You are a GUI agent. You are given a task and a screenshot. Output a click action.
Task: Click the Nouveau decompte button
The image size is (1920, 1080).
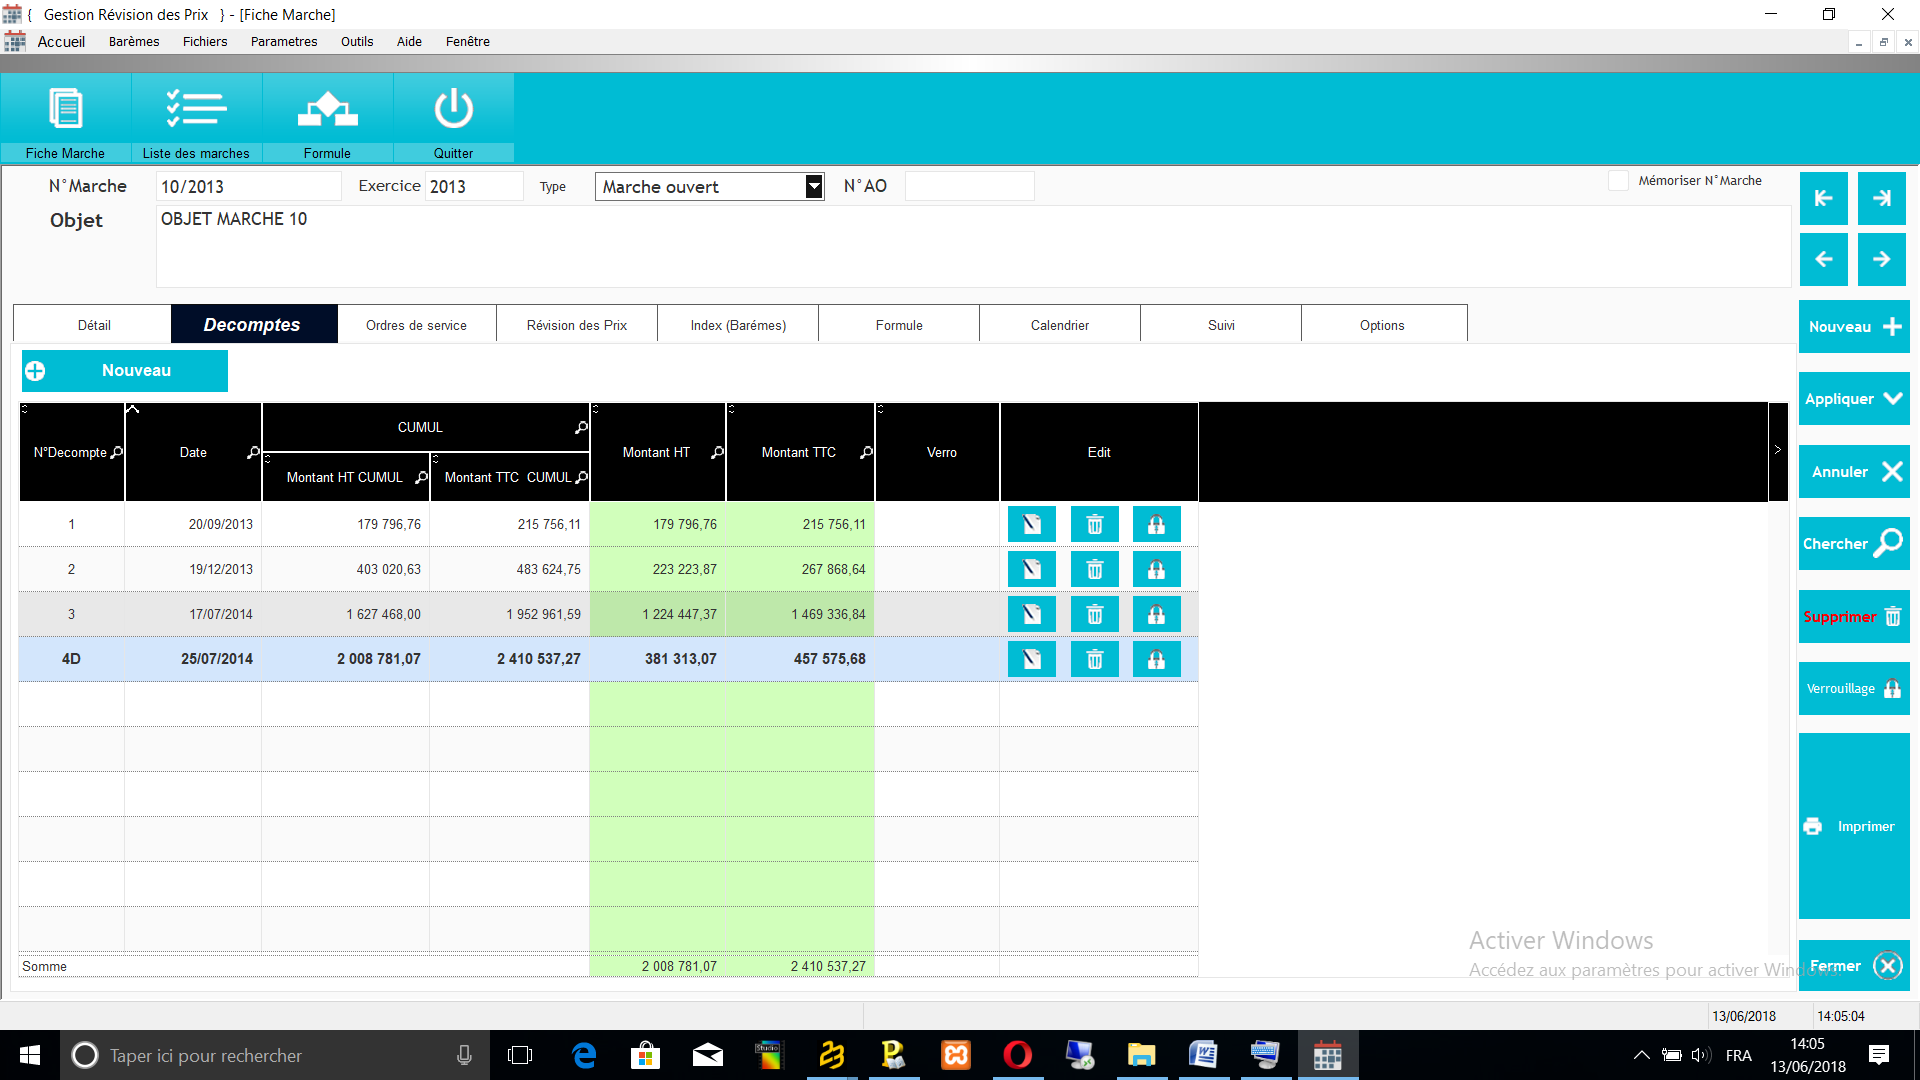[x=125, y=371]
